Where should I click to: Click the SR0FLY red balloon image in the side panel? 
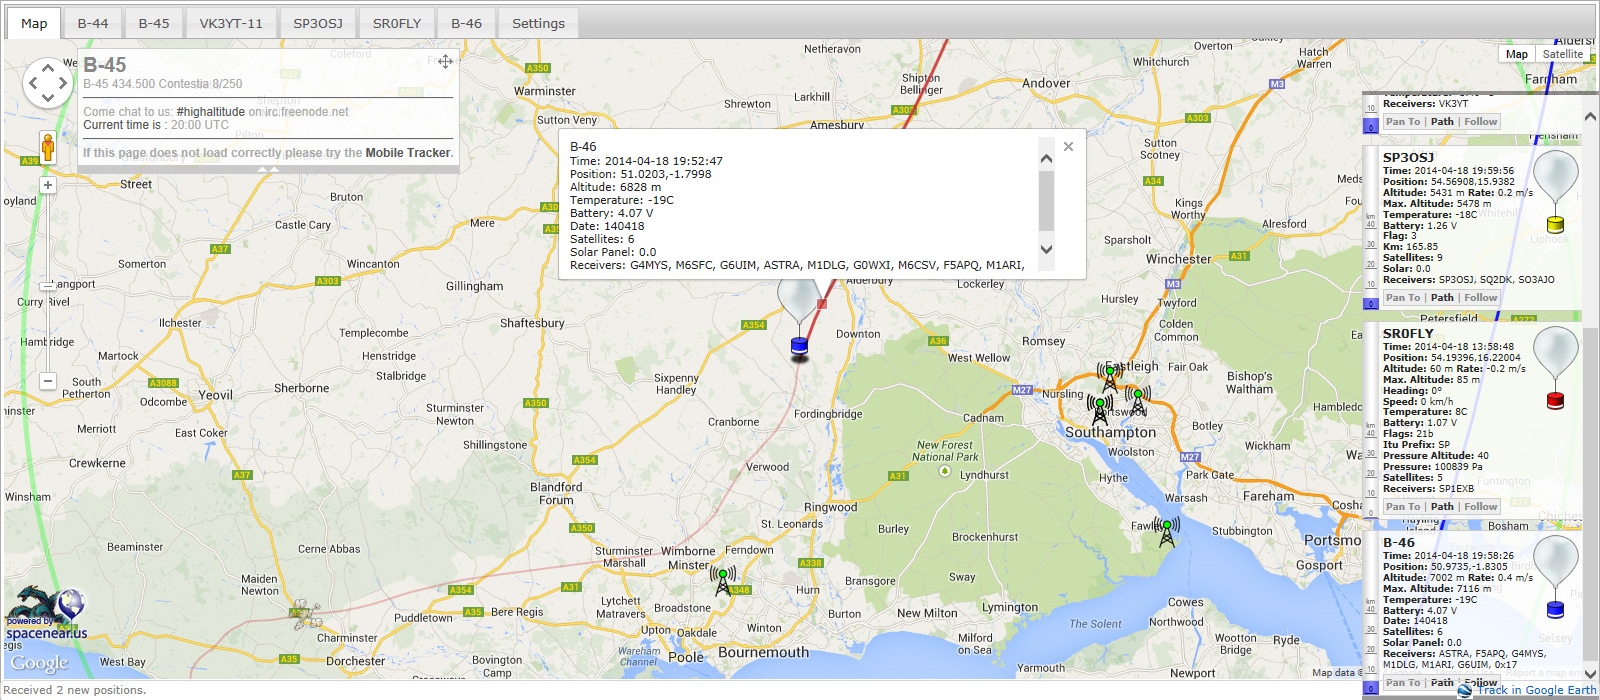(1555, 368)
